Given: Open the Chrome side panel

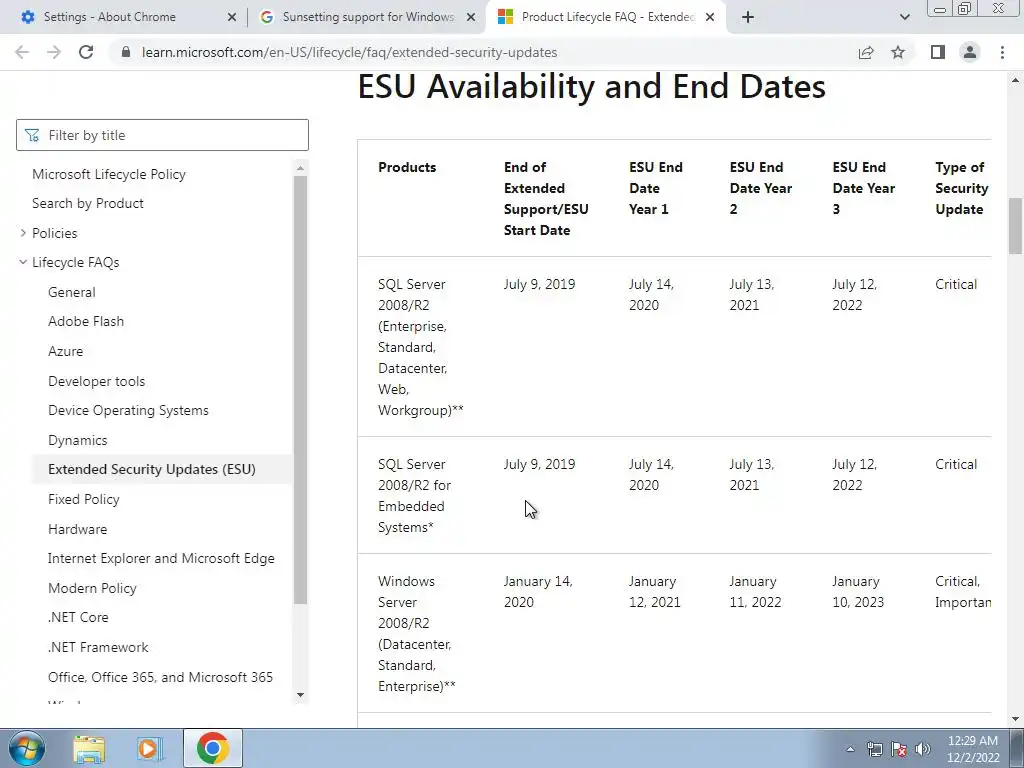Looking at the screenshot, I should [938, 52].
